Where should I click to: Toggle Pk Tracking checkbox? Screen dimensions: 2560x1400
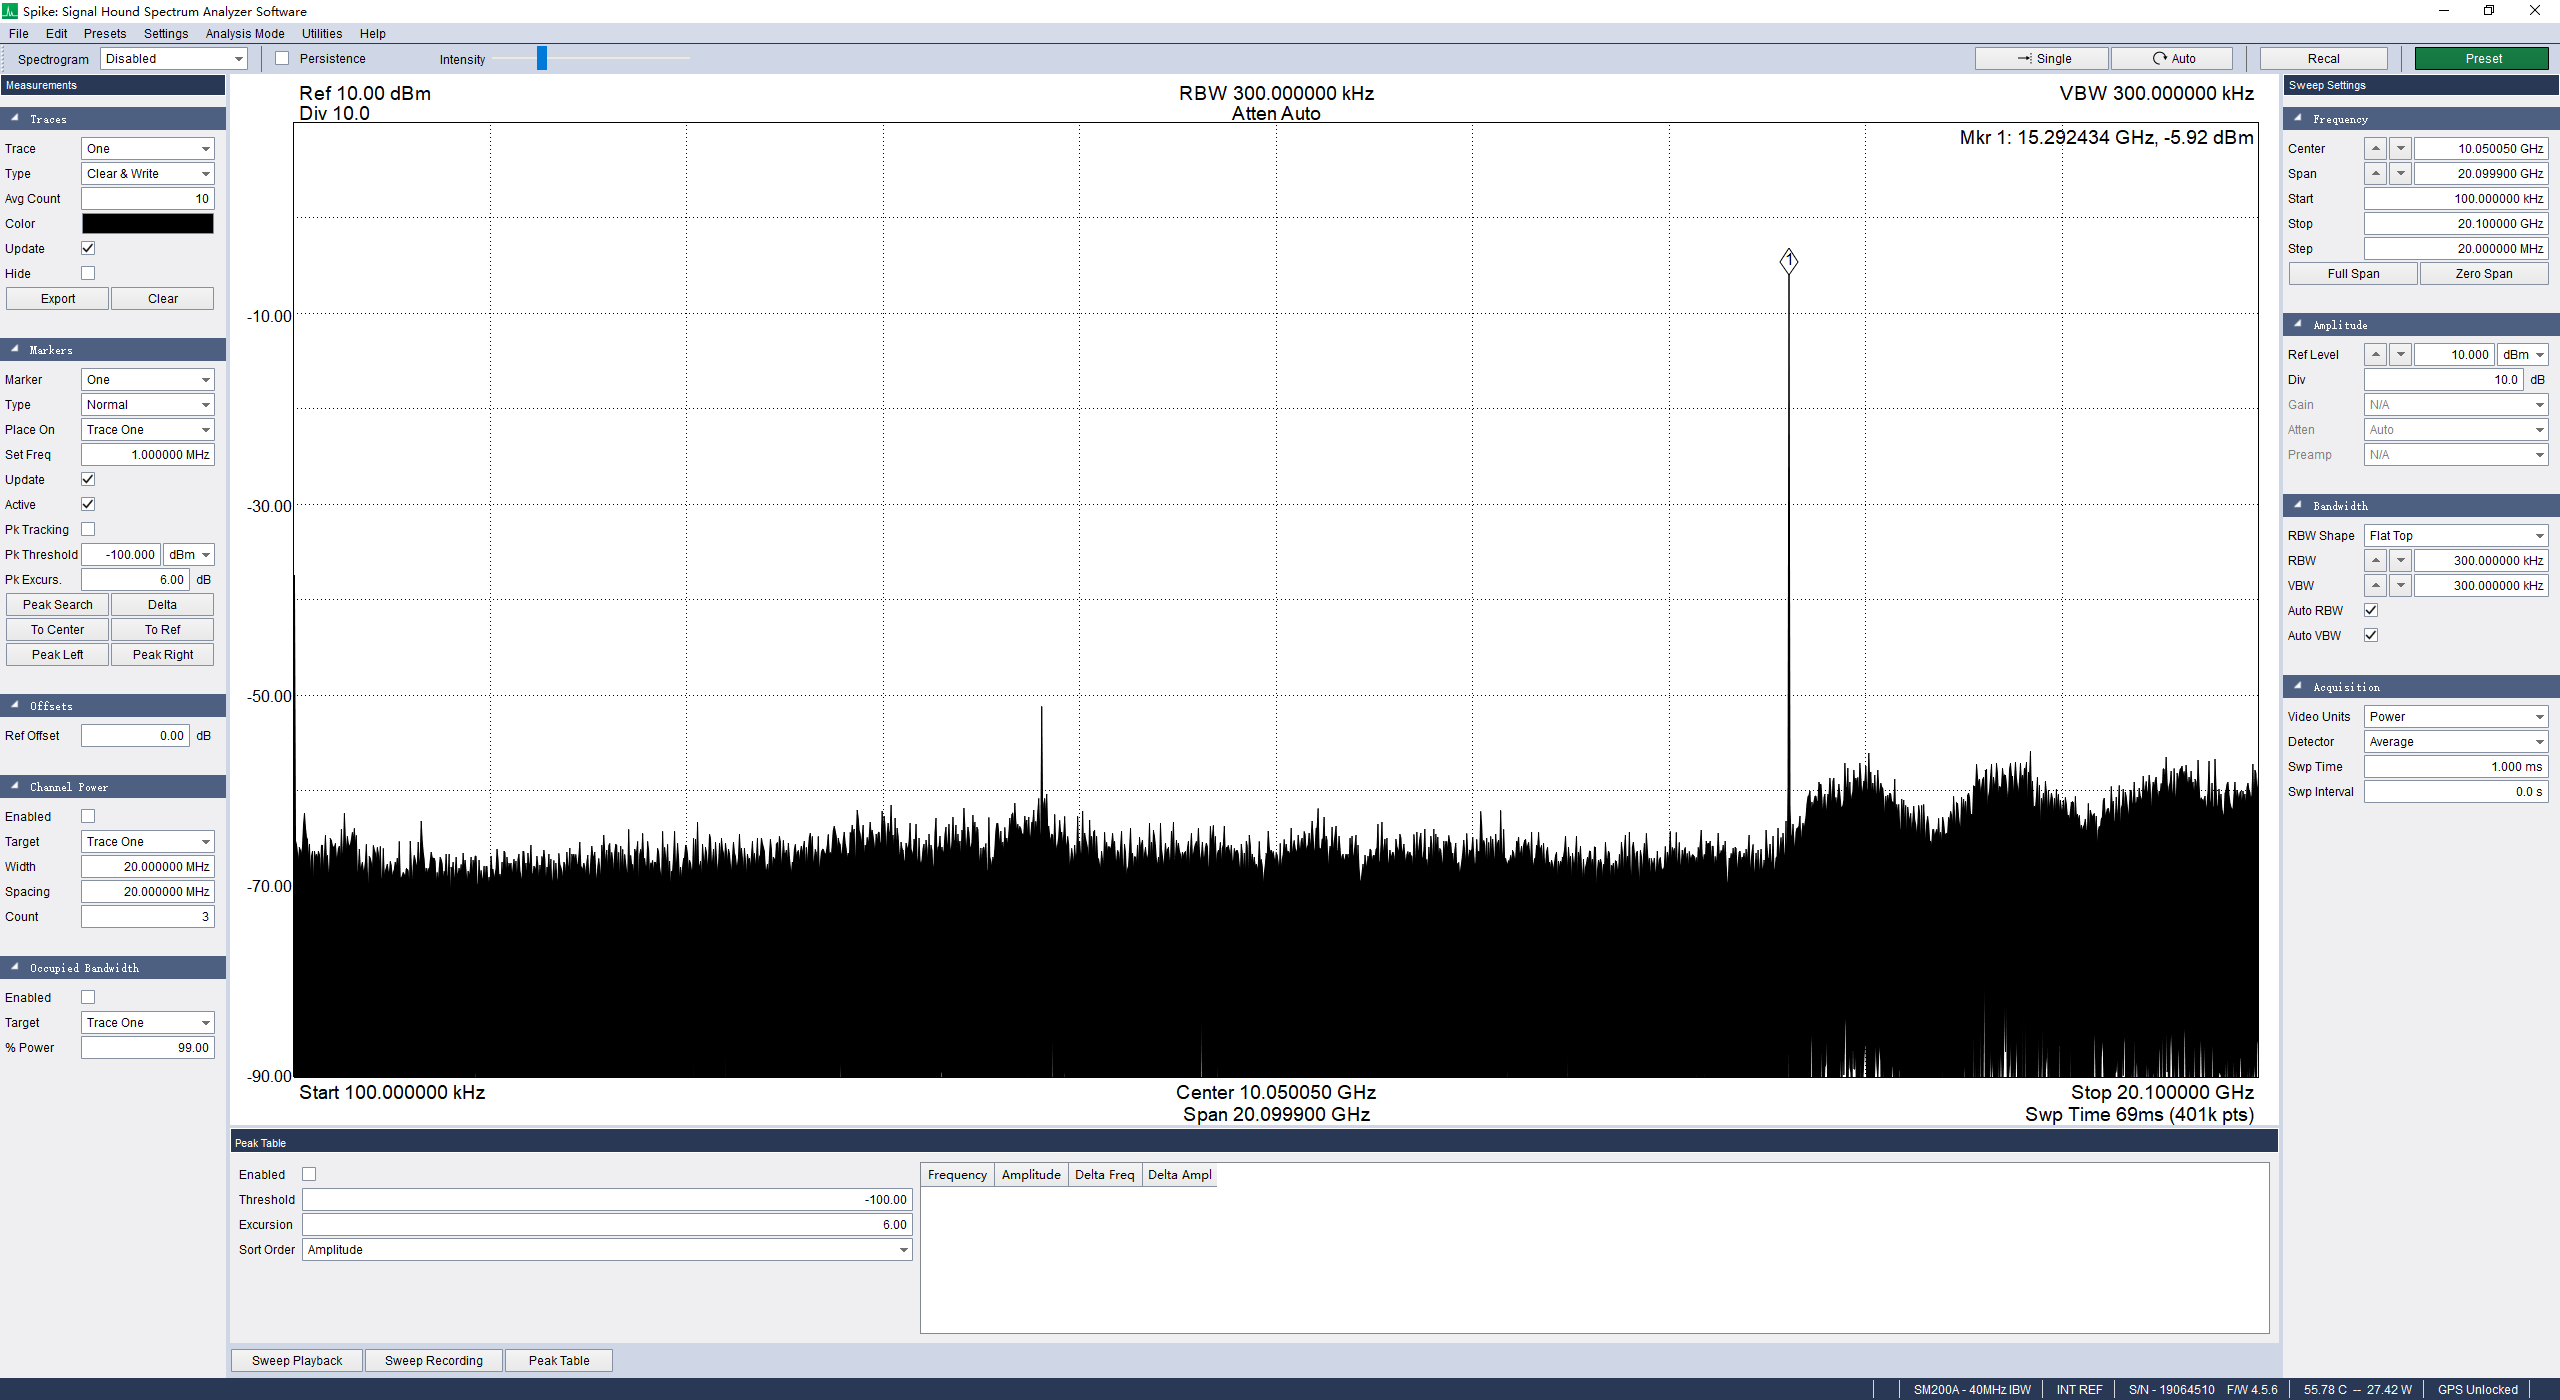pos(88,529)
